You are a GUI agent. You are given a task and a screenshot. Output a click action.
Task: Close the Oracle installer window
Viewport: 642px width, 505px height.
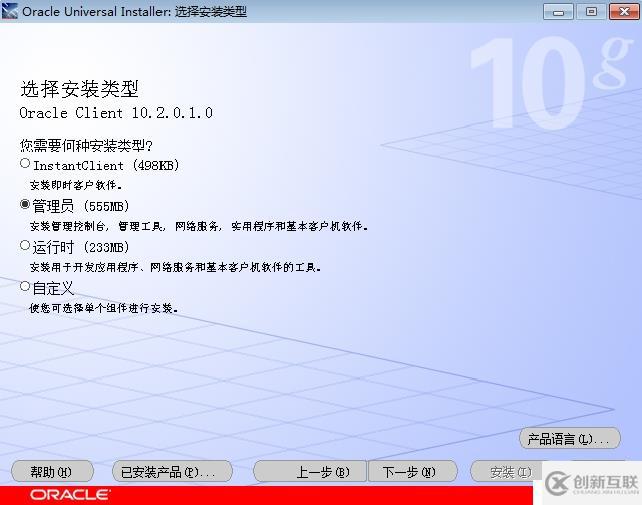(x=624, y=12)
